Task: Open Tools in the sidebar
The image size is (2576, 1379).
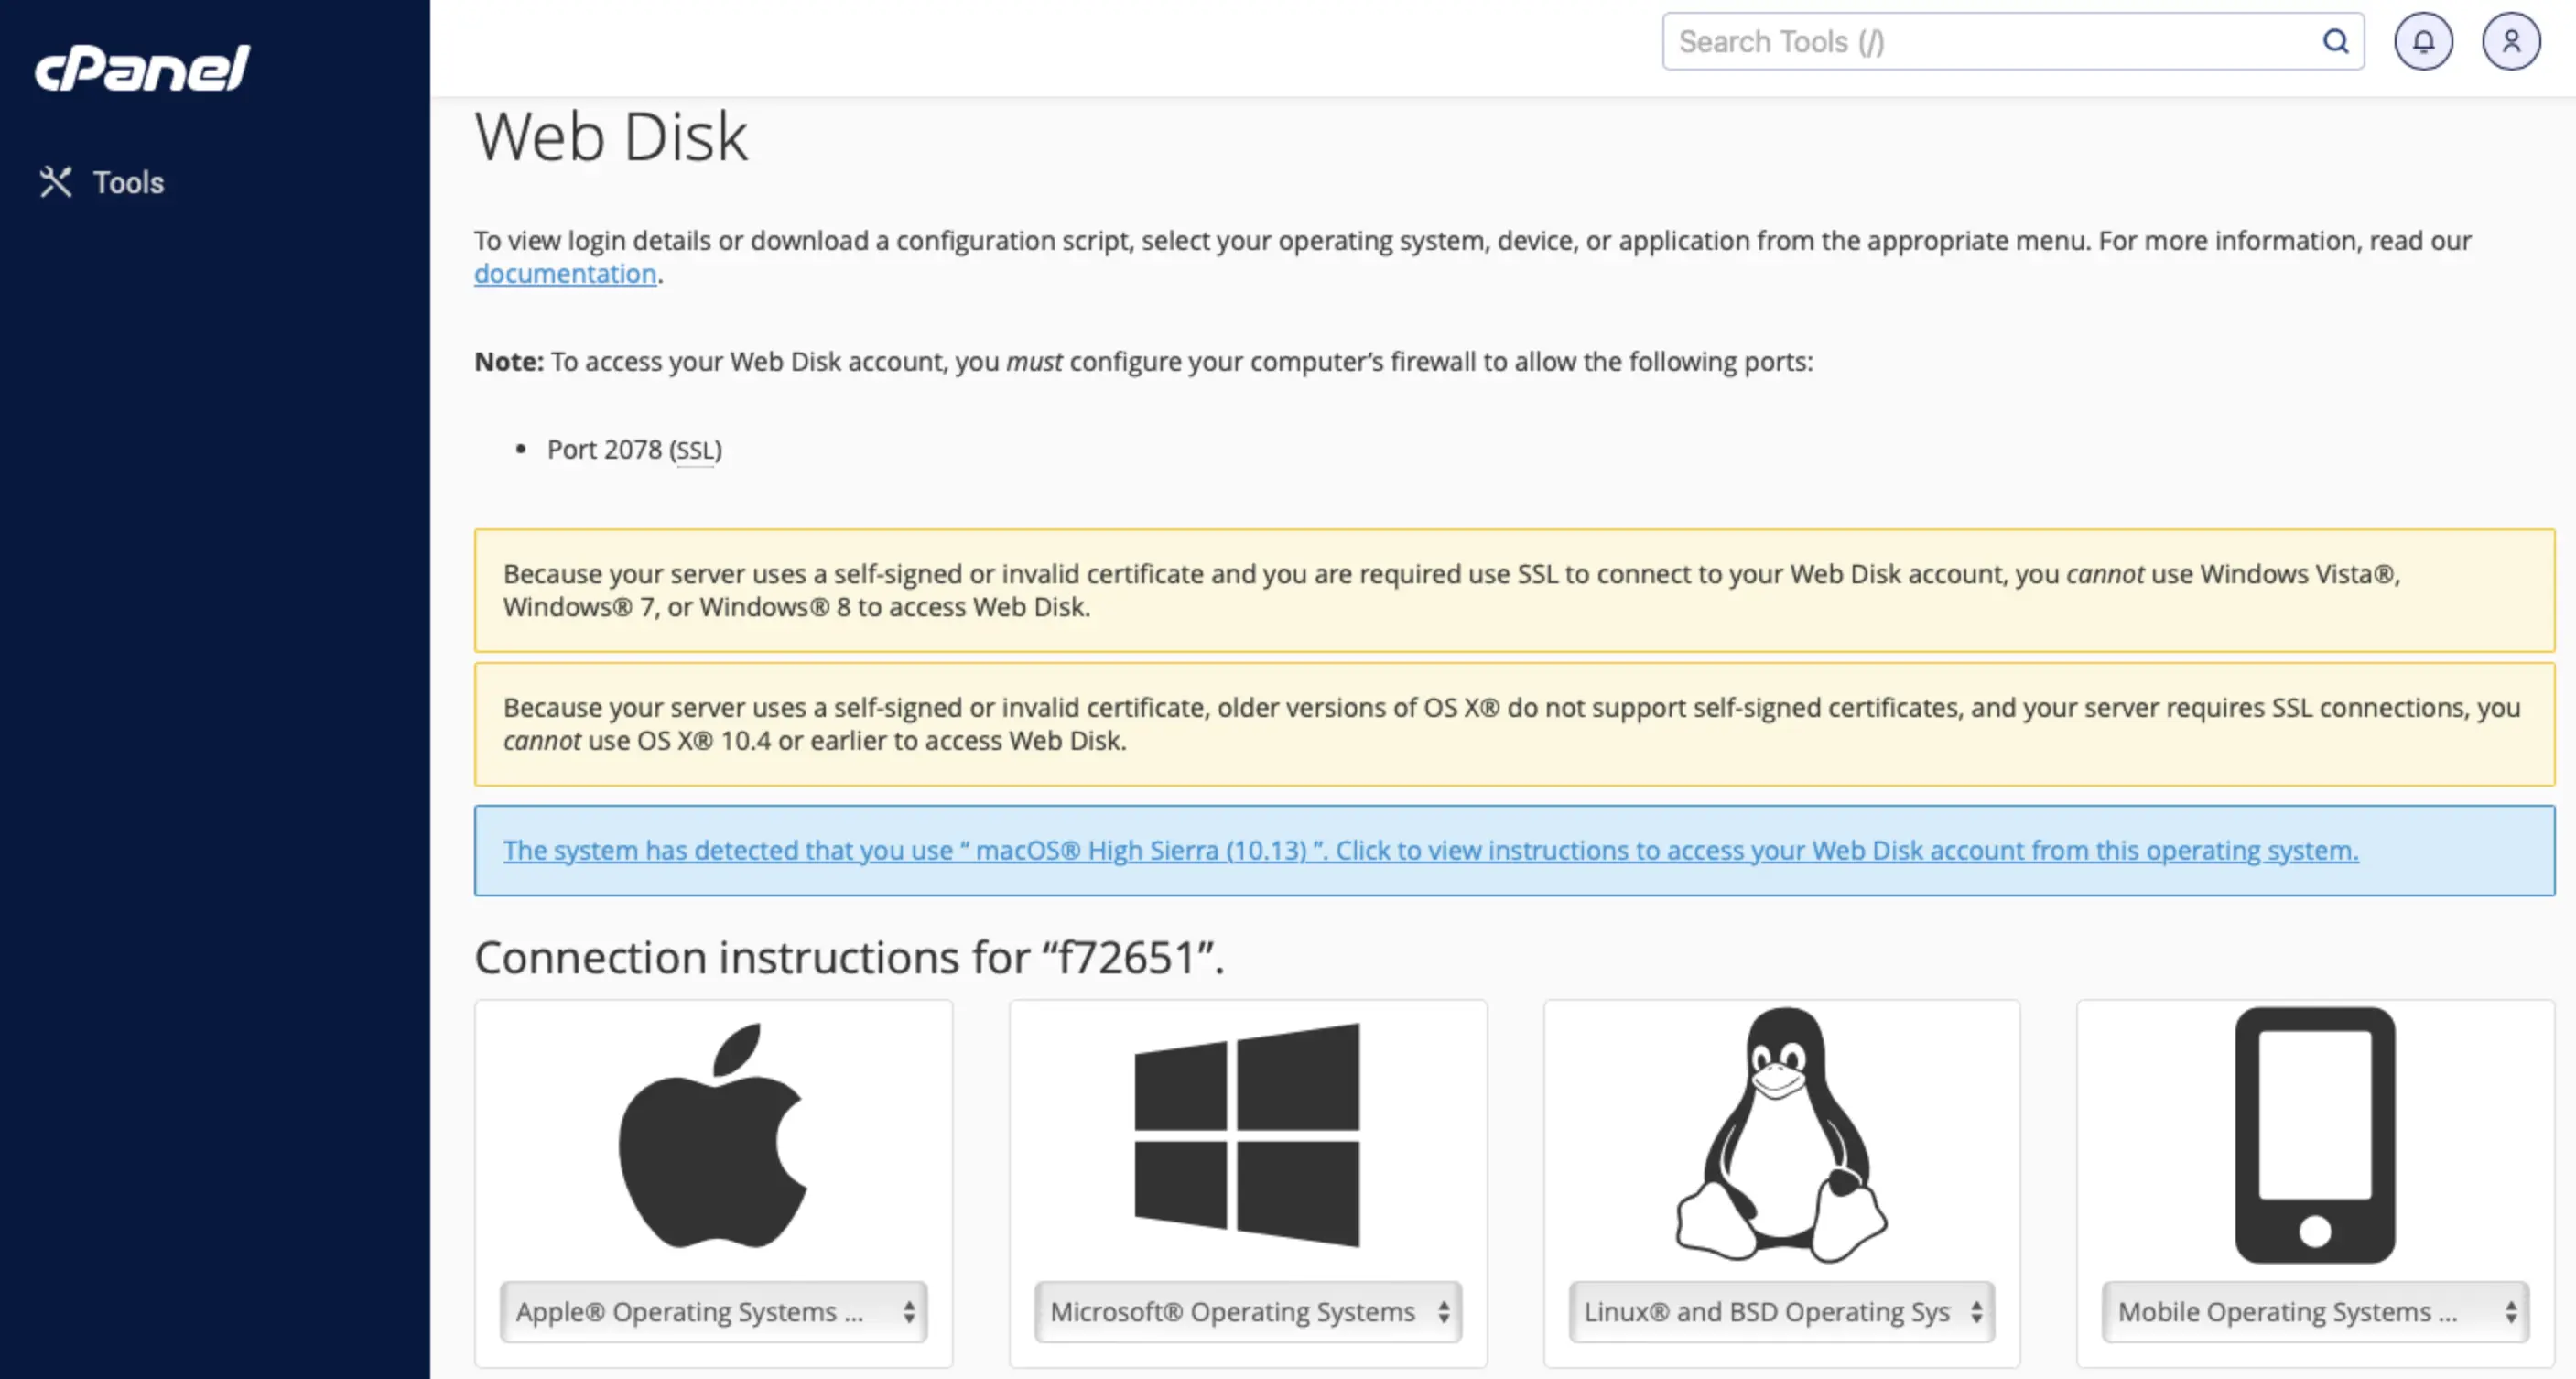Action: click(101, 182)
